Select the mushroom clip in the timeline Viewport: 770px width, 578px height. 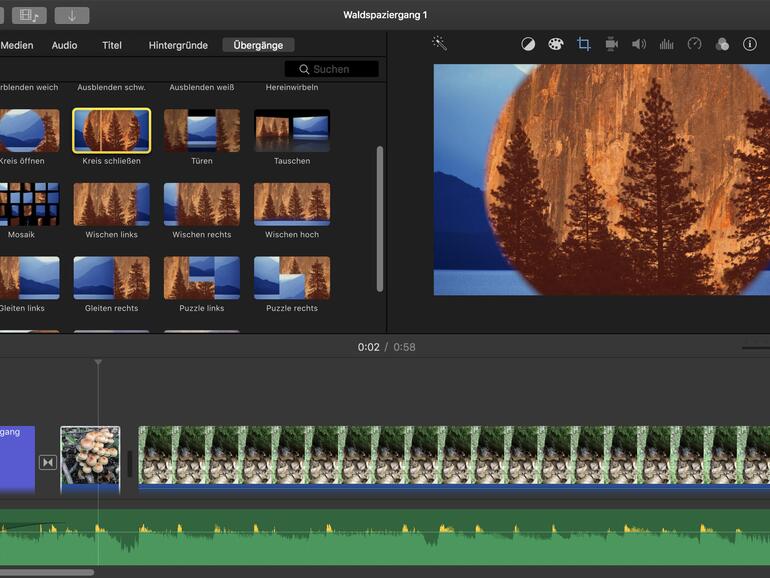coord(90,459)
